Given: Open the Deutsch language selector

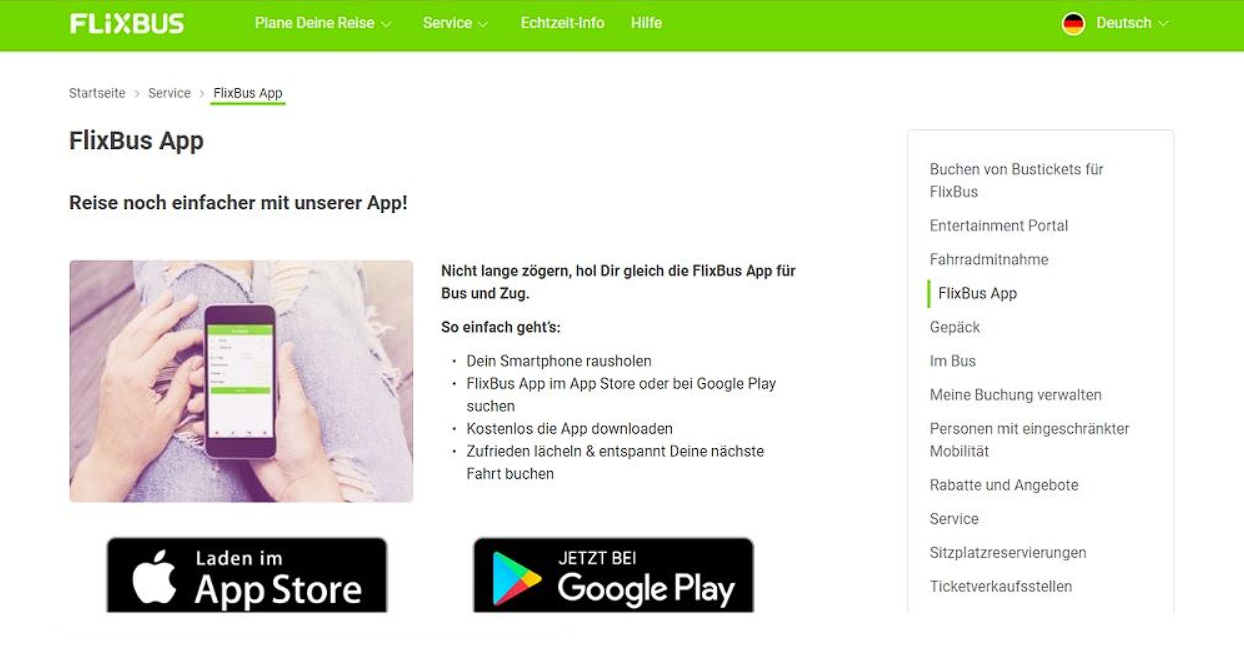Looking at the screenshot, I should tap(1115, 23).
